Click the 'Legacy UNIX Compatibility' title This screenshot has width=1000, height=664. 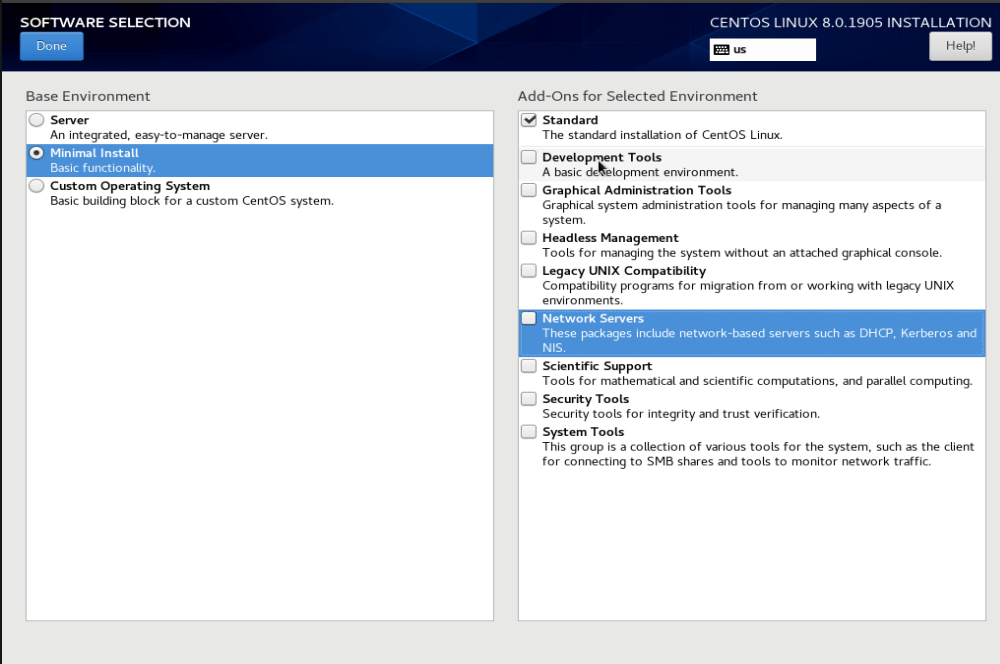pos(624,271)
